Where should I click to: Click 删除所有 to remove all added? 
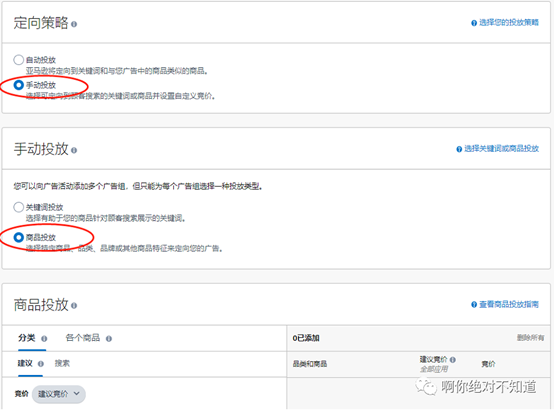pos(531,338)
